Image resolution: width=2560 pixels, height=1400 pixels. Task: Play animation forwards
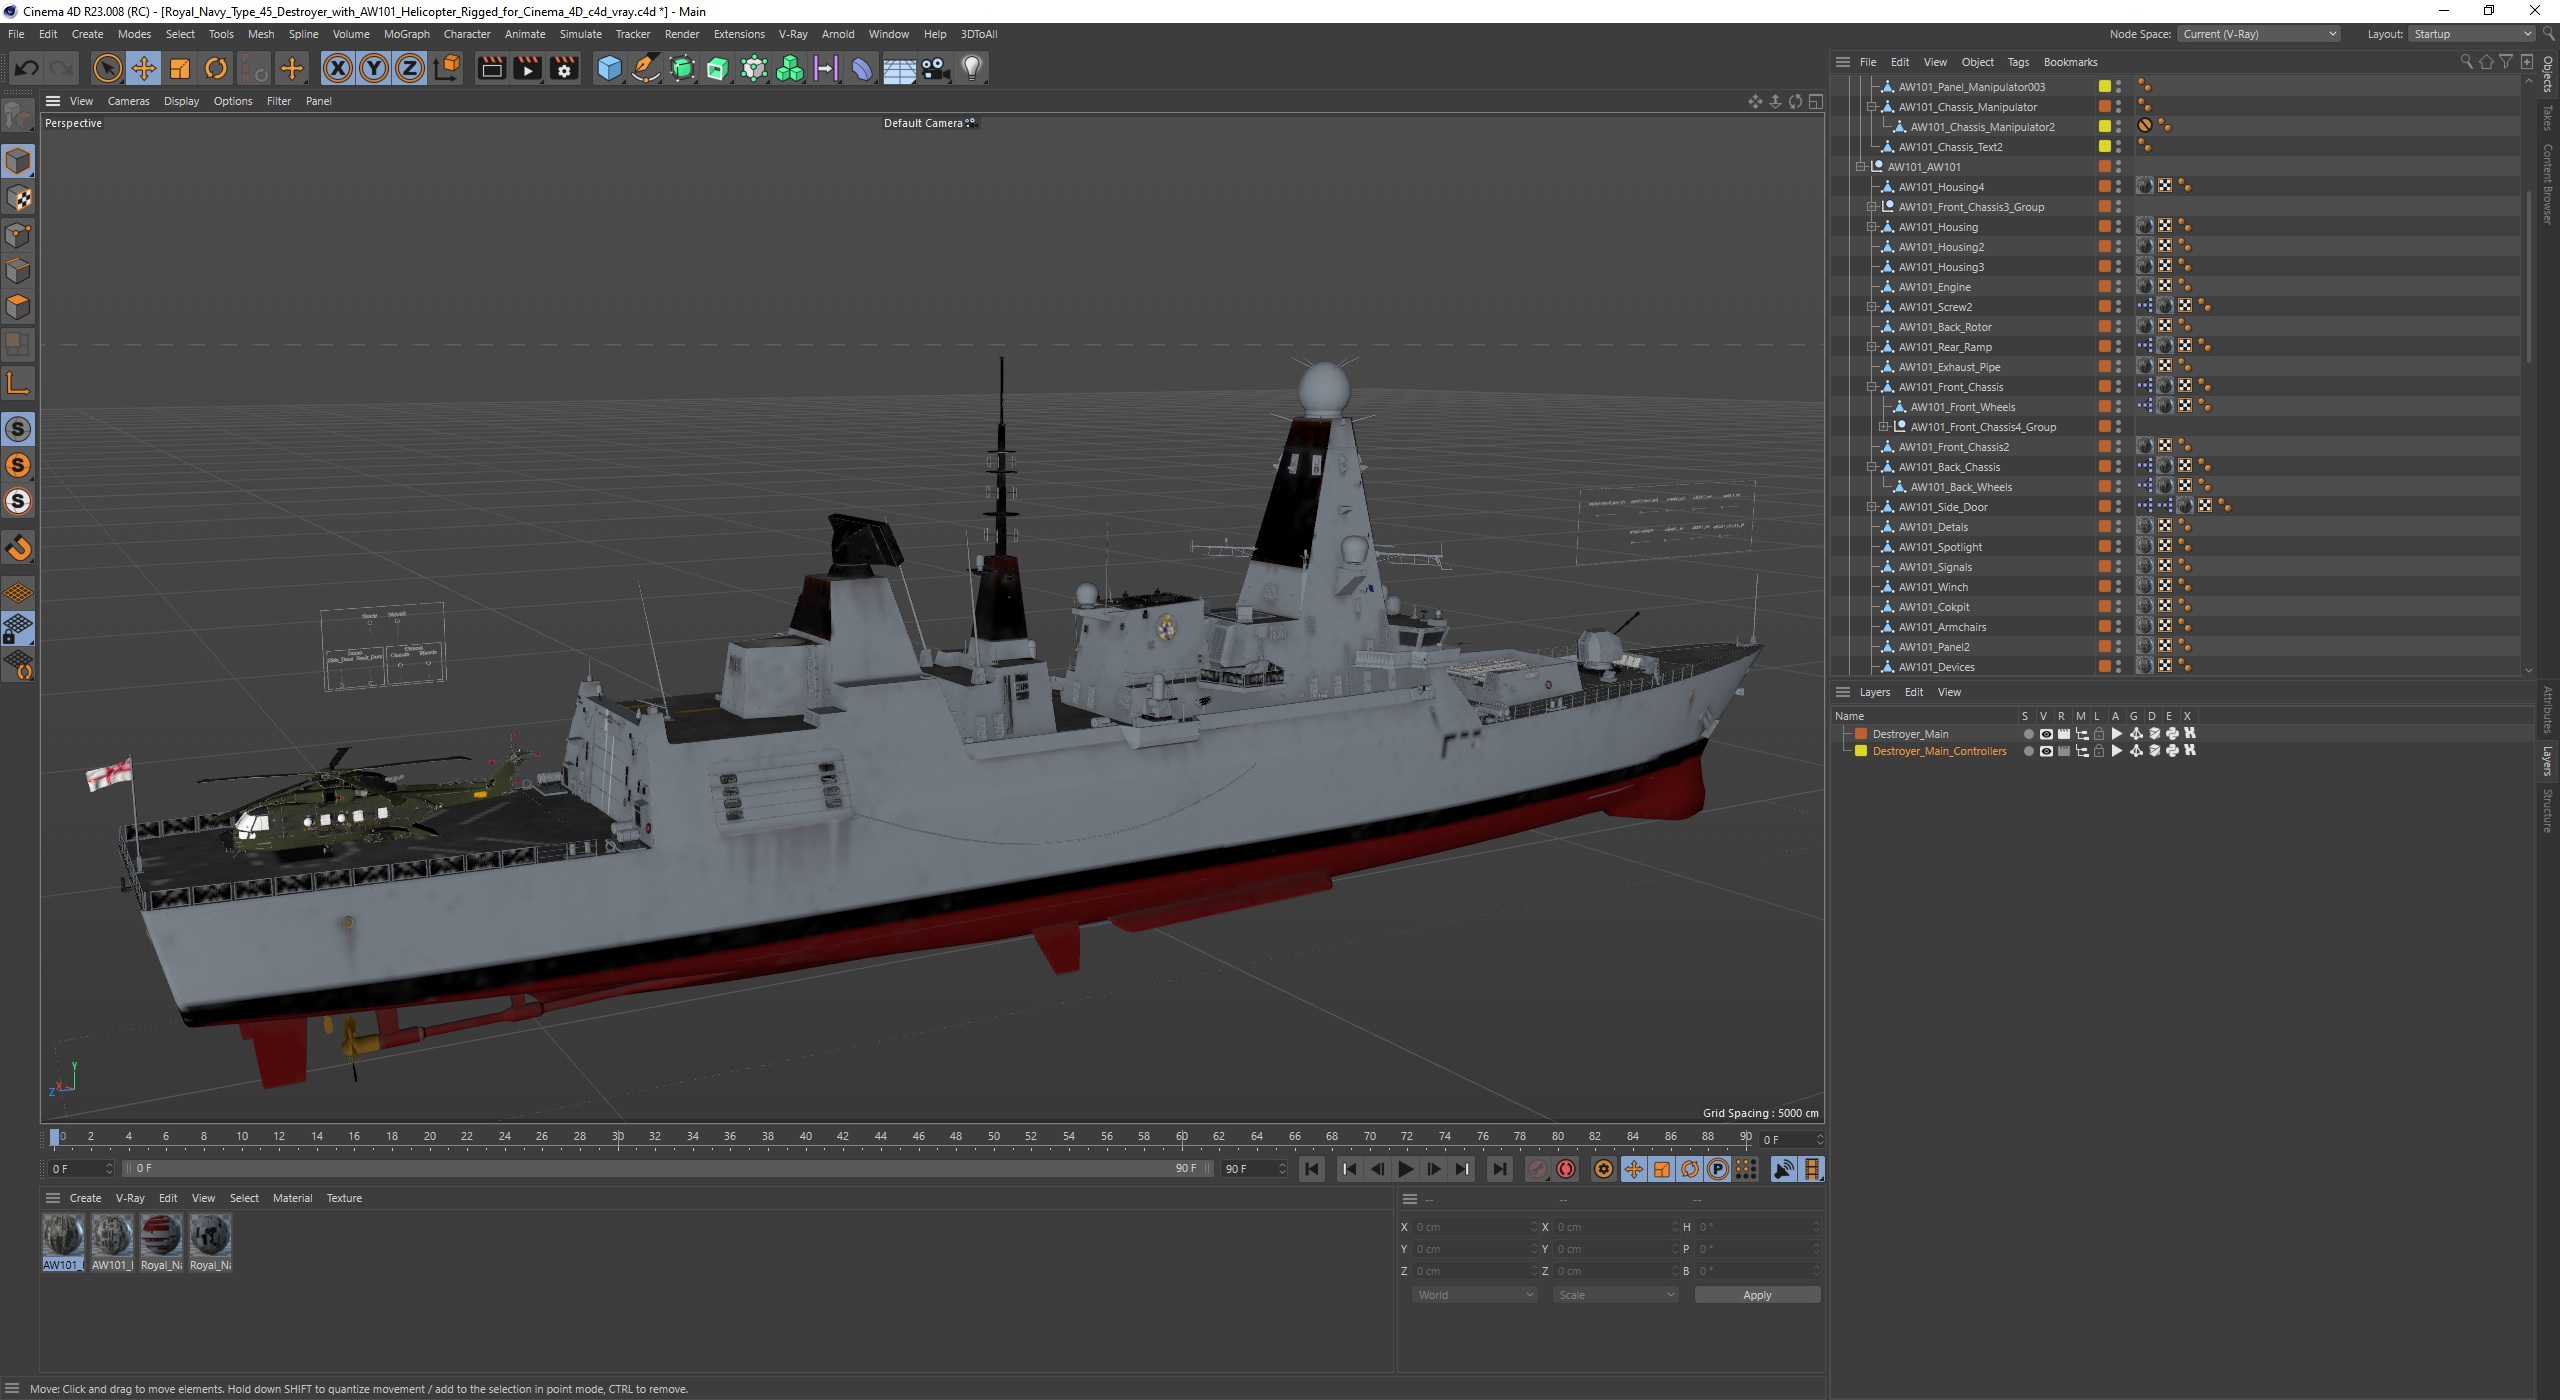pyautogui.click(x=1406, y=1169)
